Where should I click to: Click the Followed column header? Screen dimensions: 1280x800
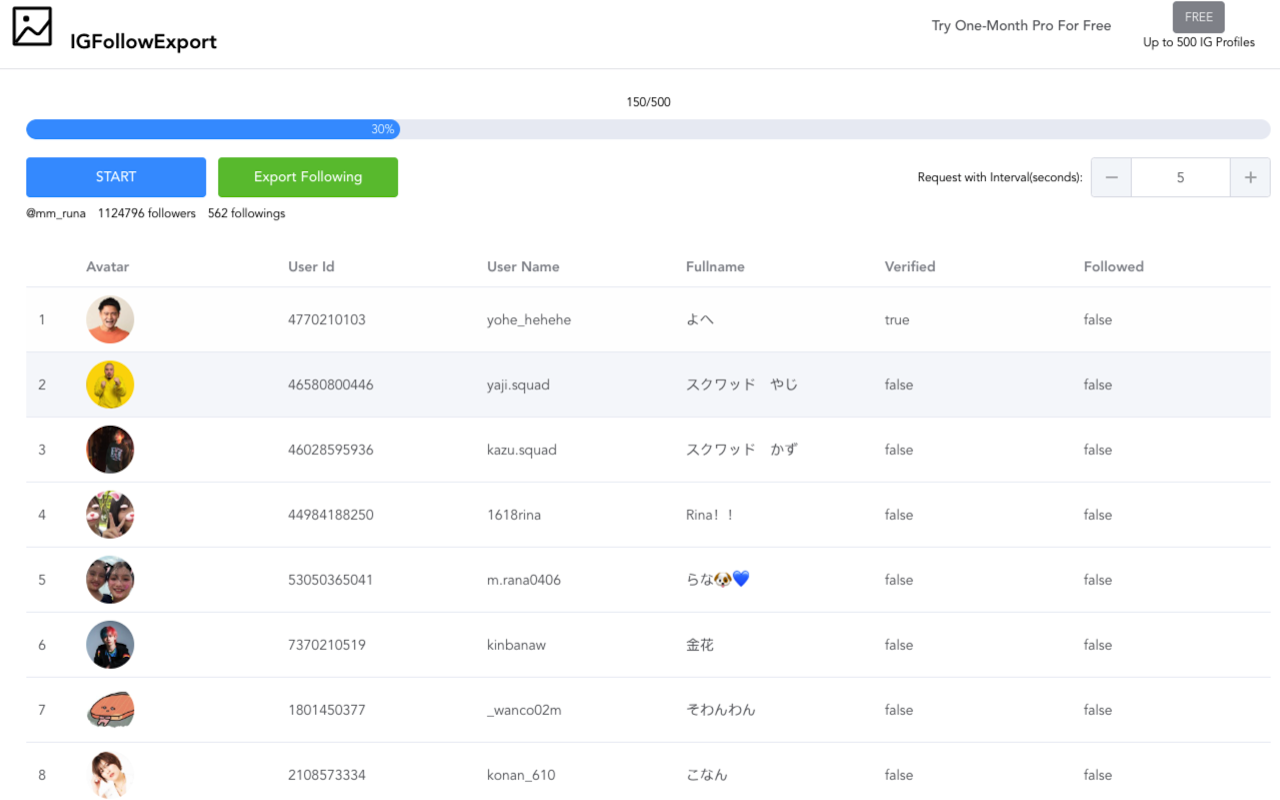[x=1113, y=267]
